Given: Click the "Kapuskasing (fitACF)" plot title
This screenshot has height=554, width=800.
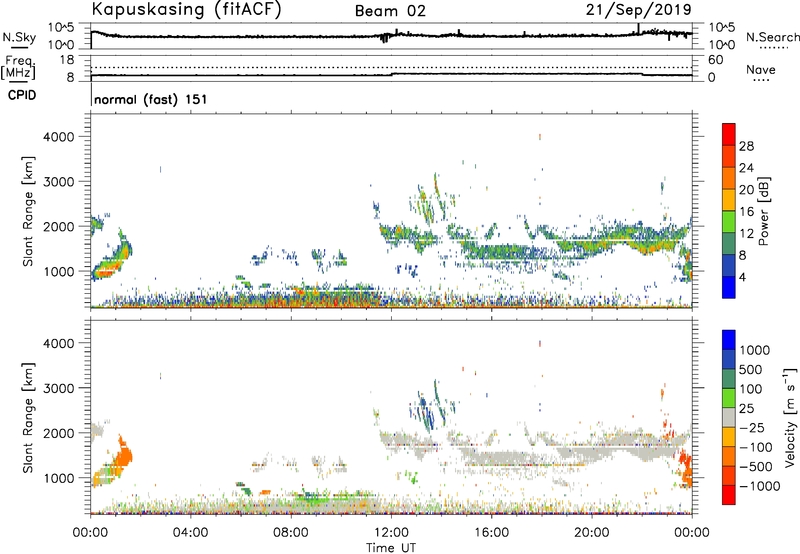Looking at the screenshot, I should click(186, 10).
